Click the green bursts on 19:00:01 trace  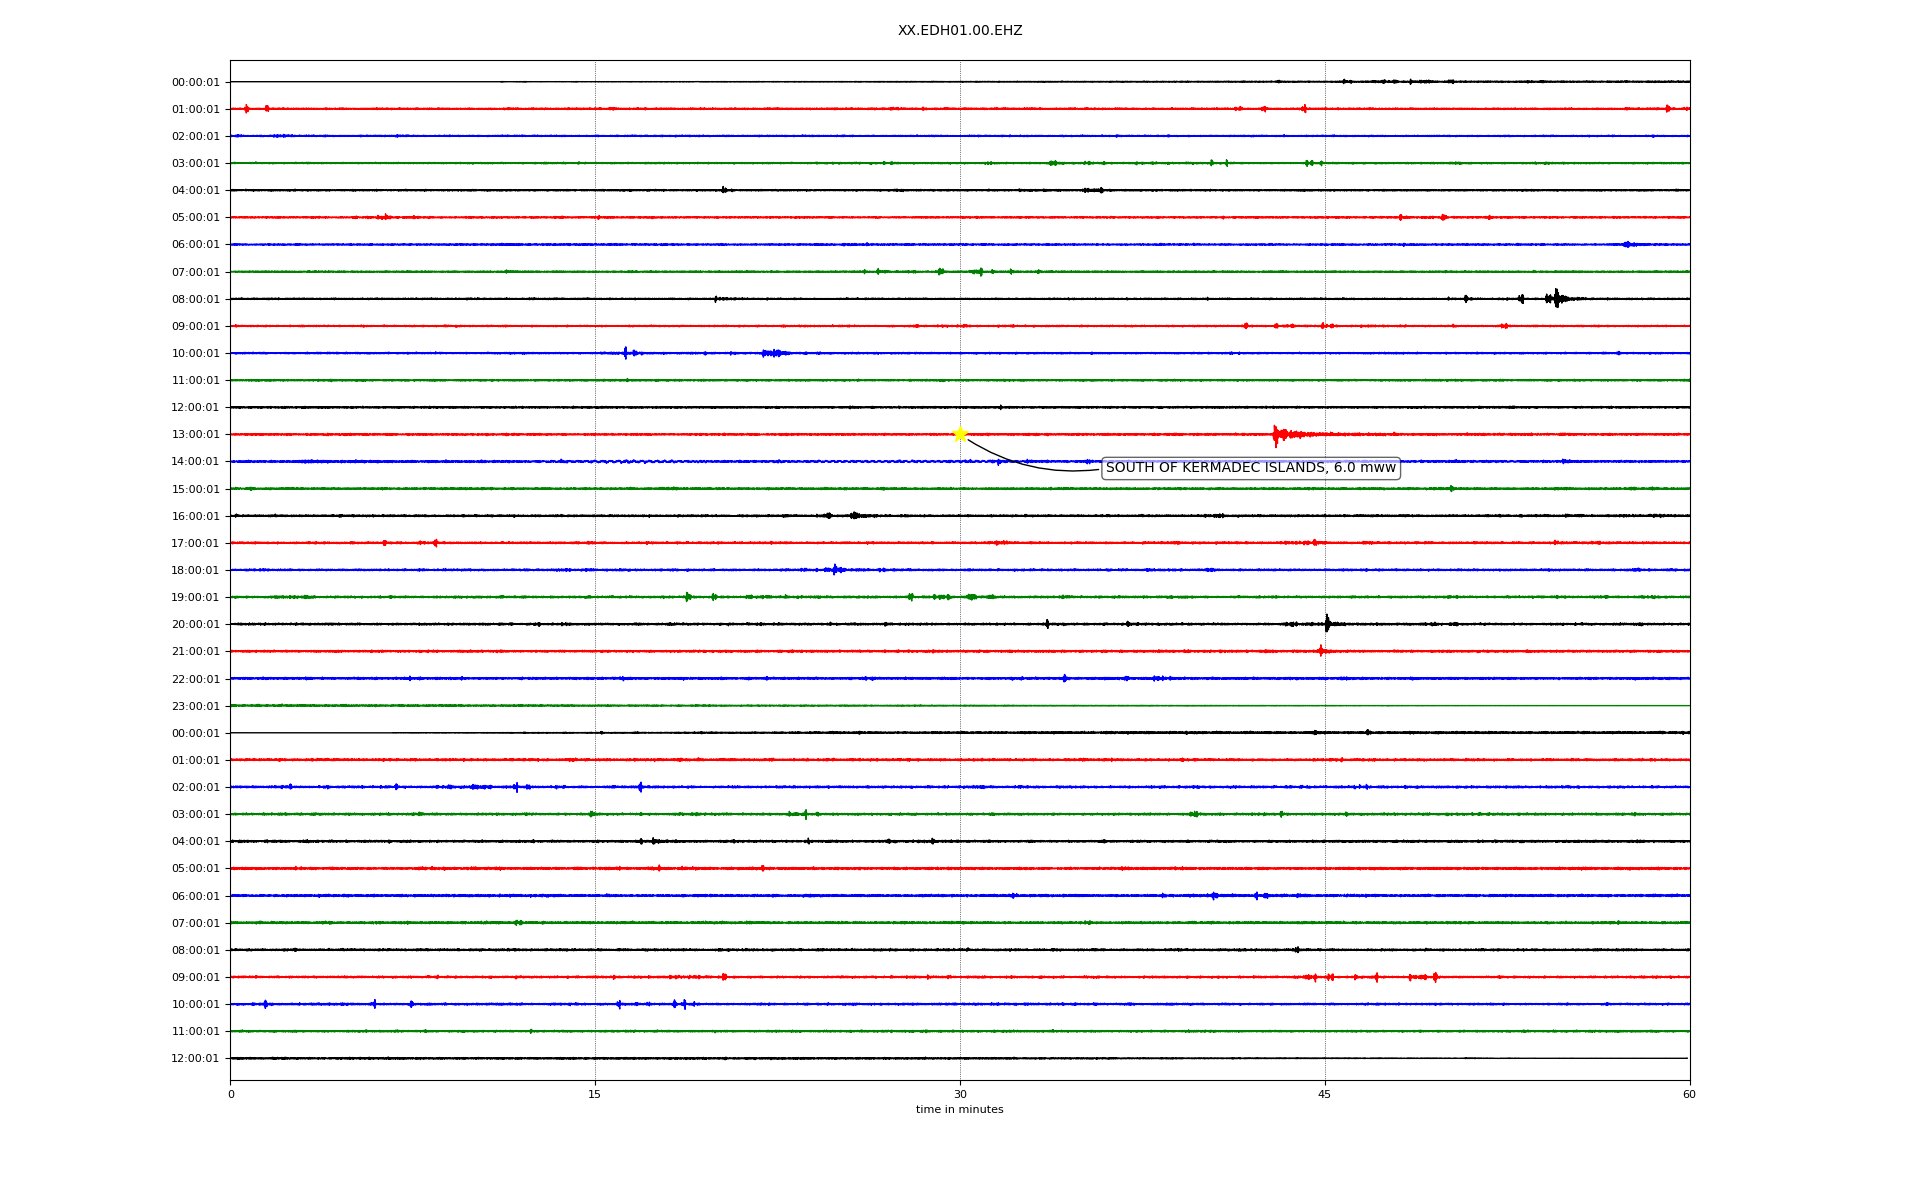(970, 597)
